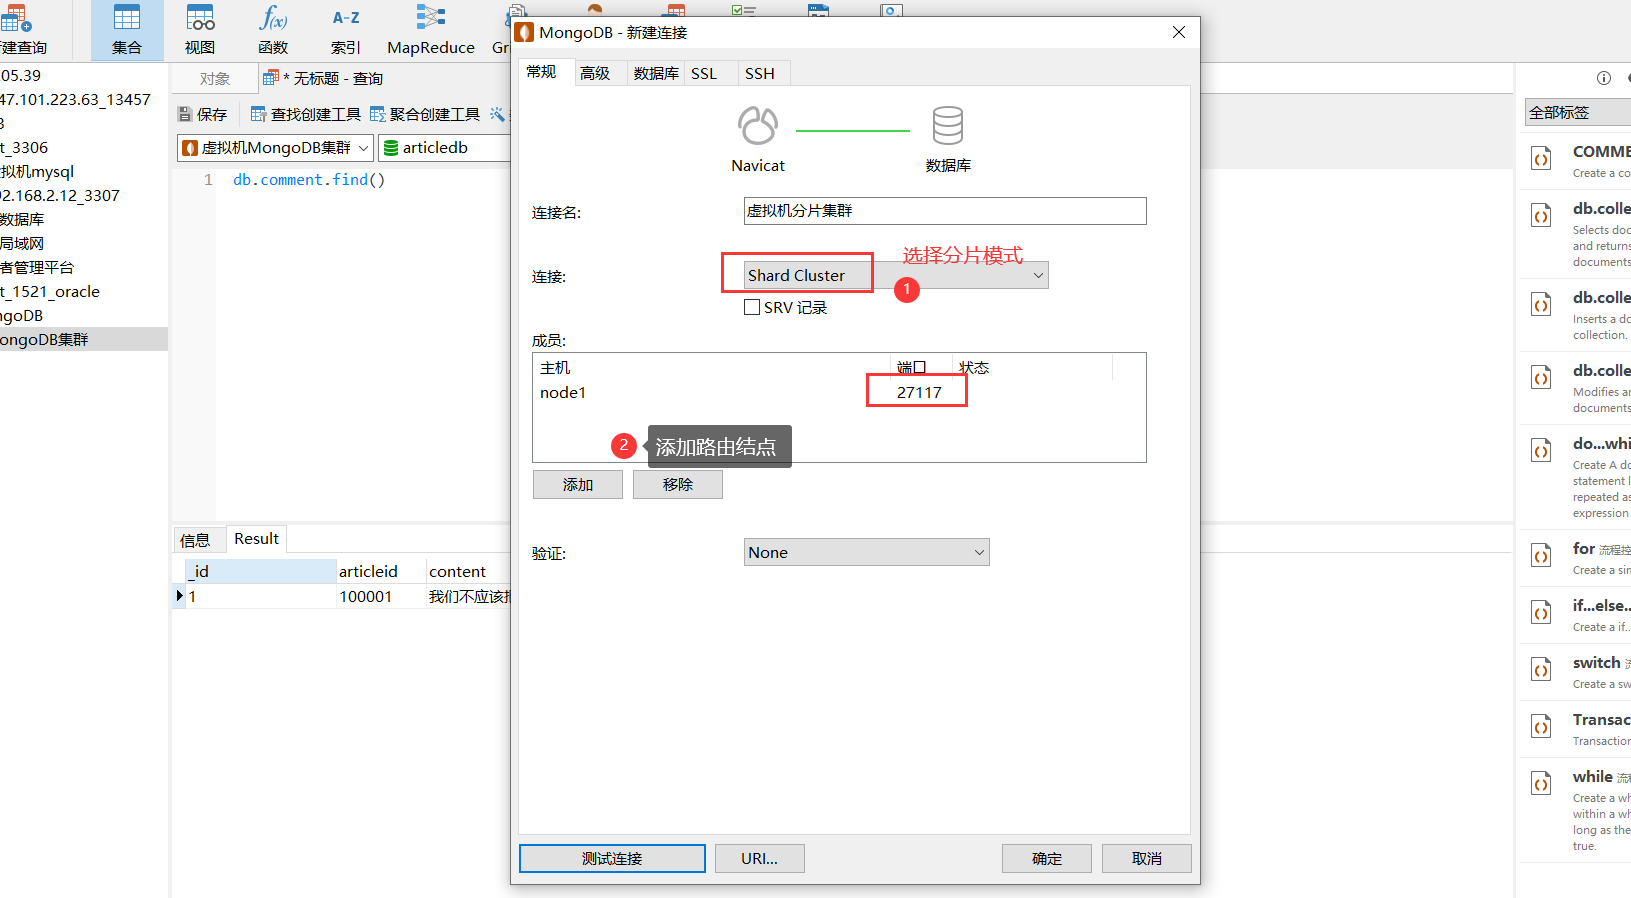Open the 验证 None authentication dropdown
The image size is (1631, 898).
pyautogui.click(x=867, y=552)
